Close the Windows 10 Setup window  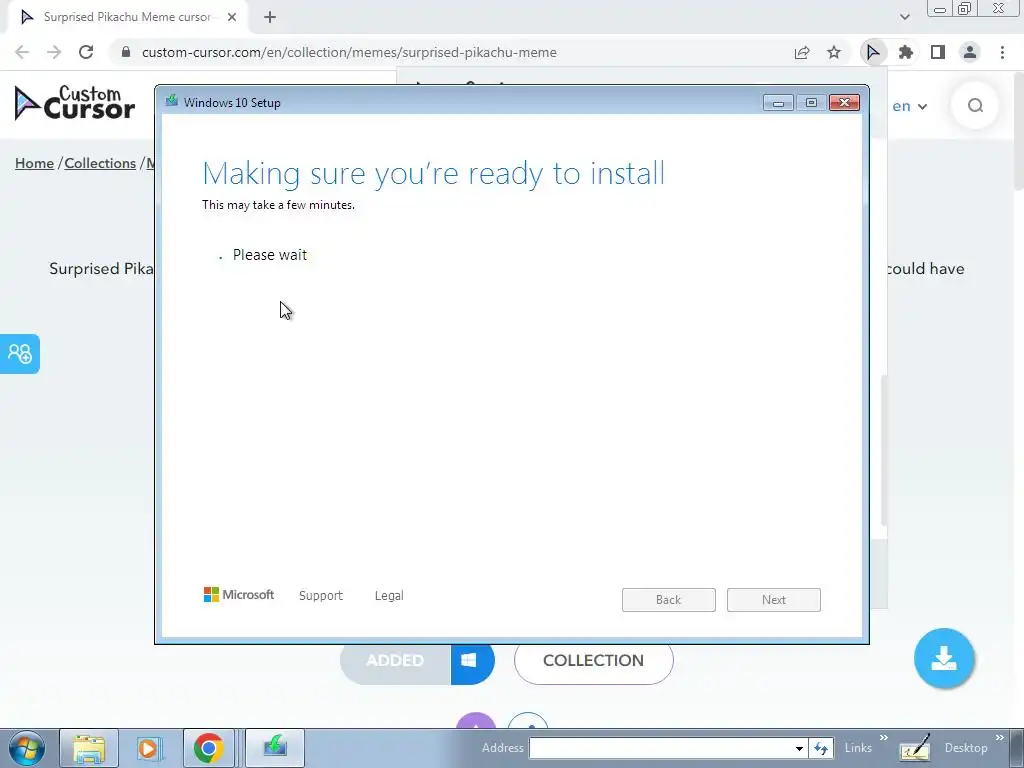coord(844,103)
